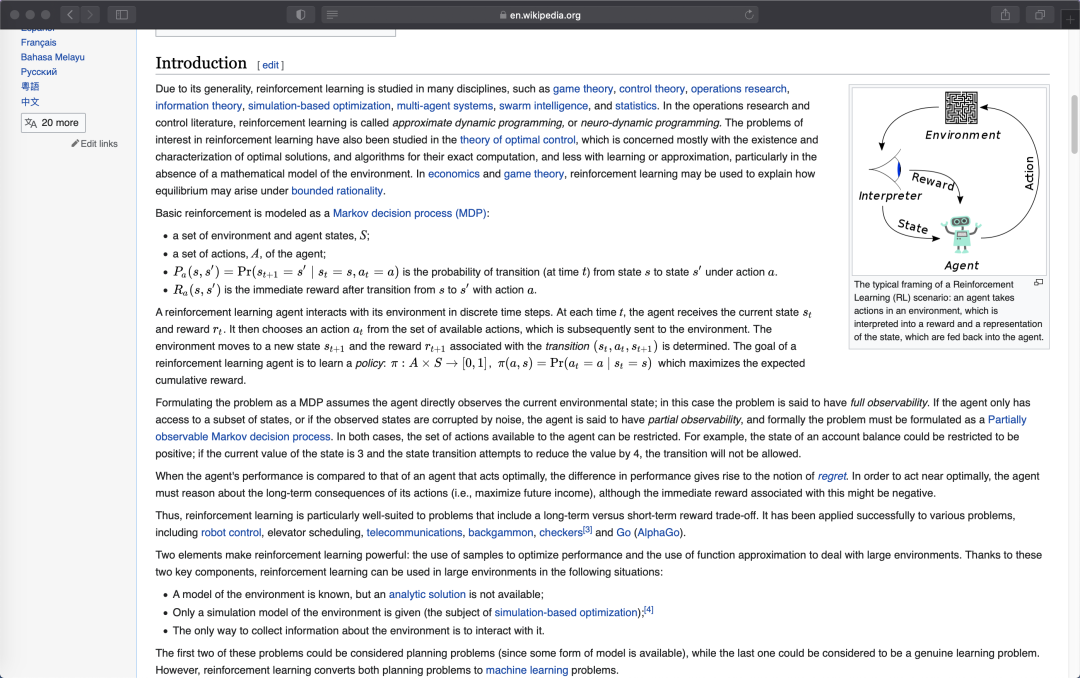1080x678 pixels.
Task: Enlarge the reinforcement learning diagram icon
Action: click(x=1039, y=282)
